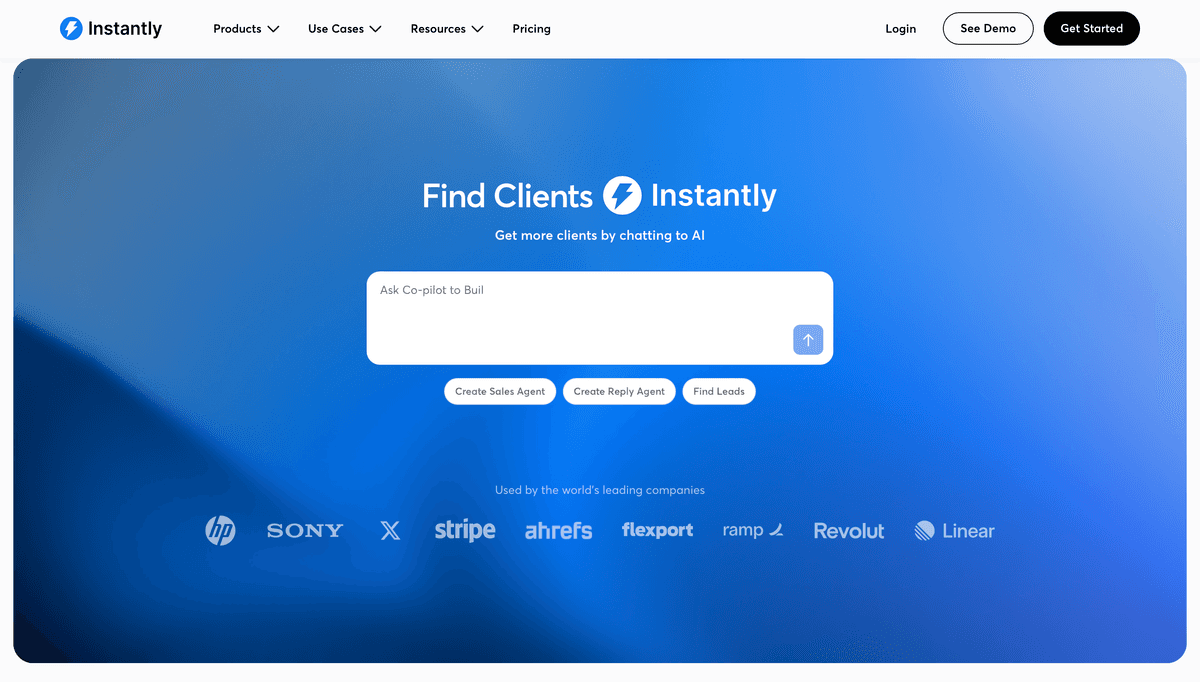The height and width of the screenshot is (682, 1200).
Task: Submit prompt with the arrow-up button
Action: pyautogui.click(x=808, y=340)
